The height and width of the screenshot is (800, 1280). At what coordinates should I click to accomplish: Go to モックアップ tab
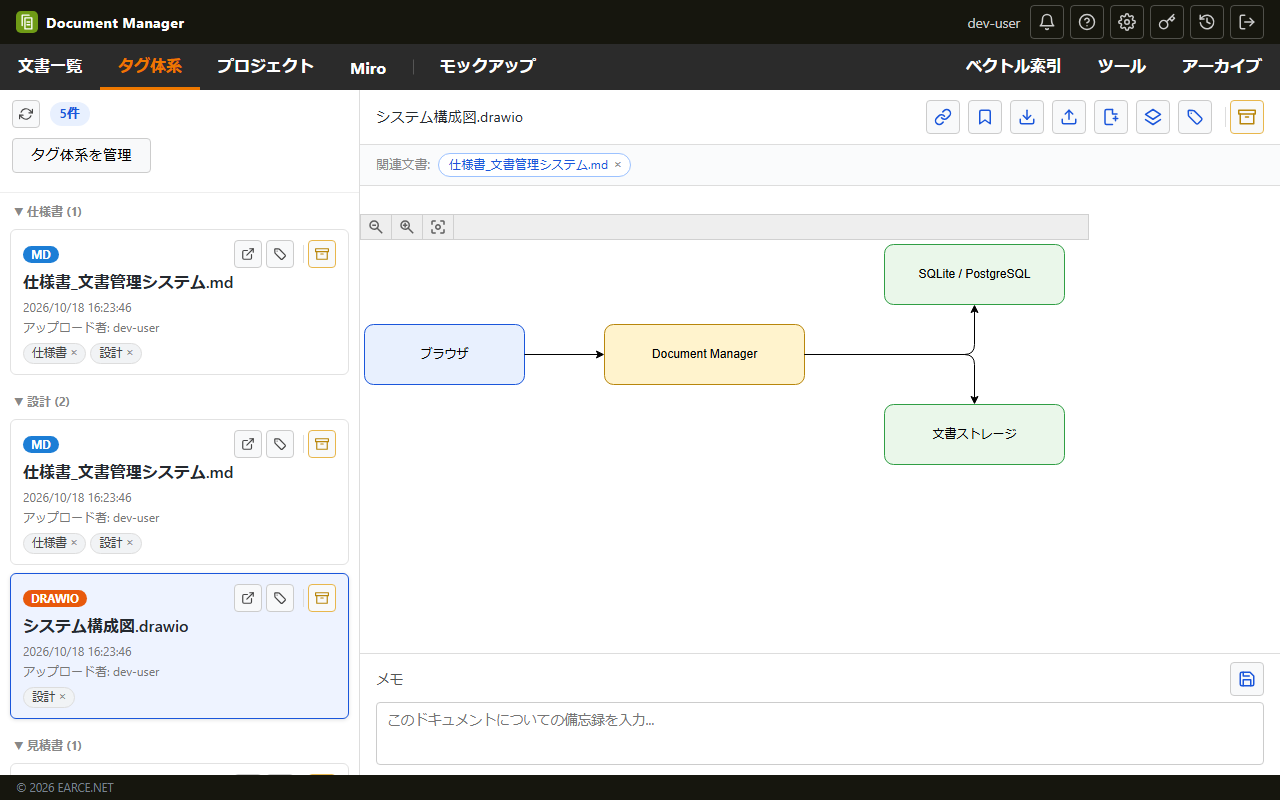click(487, 67)
